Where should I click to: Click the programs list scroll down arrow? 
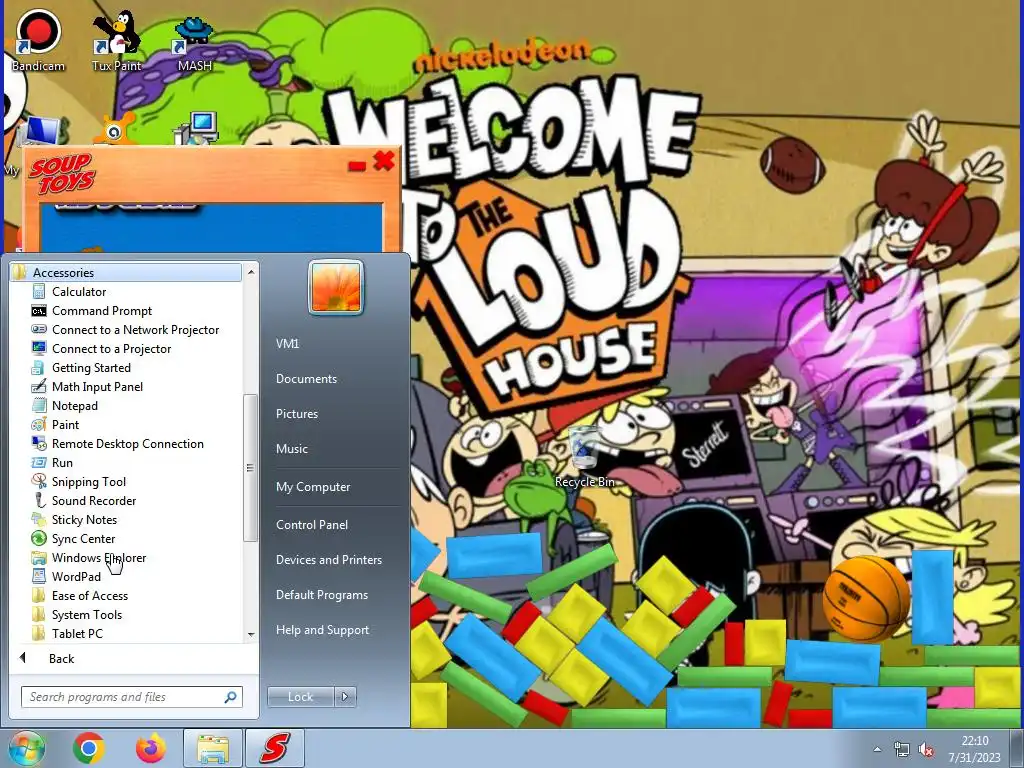pos(251,634)
